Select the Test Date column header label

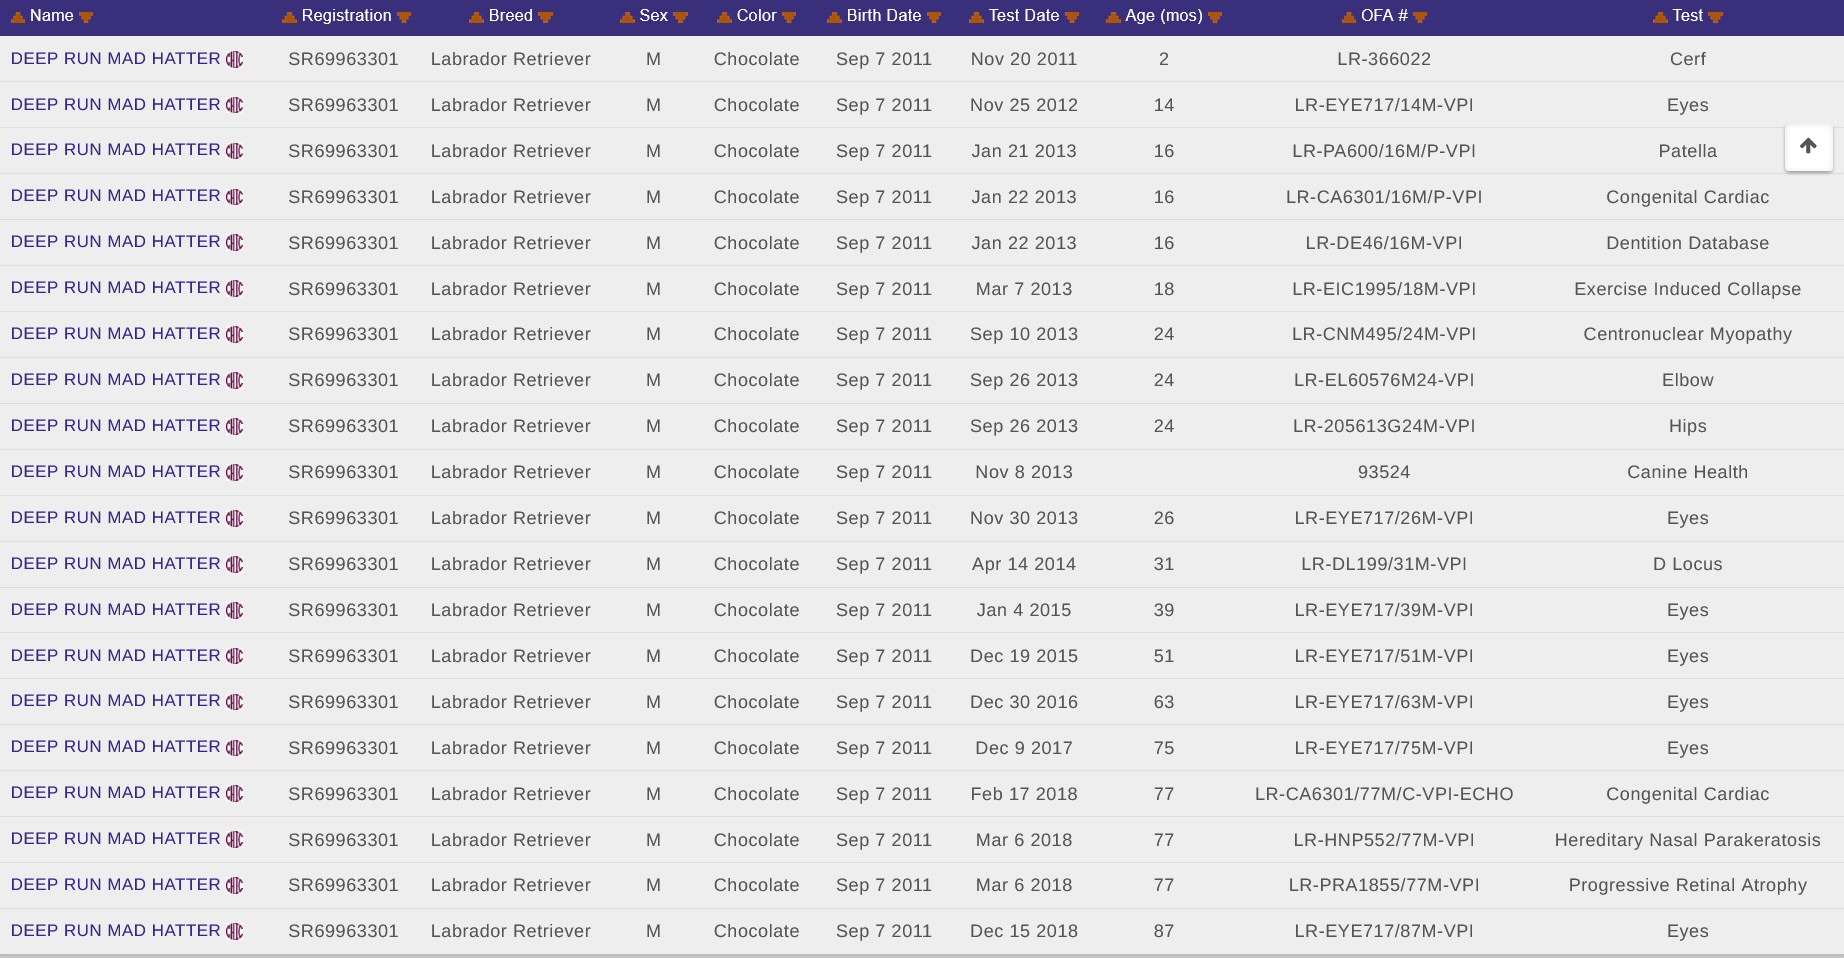[1023, 16]
